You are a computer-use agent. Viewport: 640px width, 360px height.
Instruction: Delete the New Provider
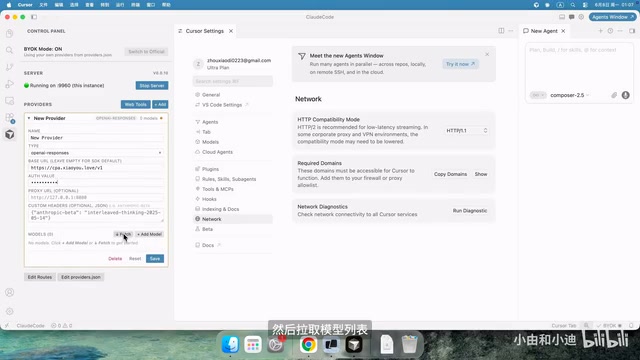pyautogui.click(x=115, y=259)
